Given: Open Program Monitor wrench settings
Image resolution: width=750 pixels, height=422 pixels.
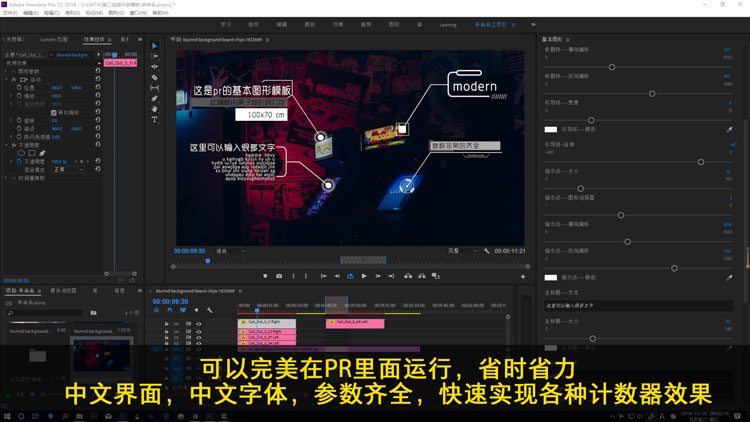Looking at the screenshot, I should pyautogui.click(x=486, y=251).
